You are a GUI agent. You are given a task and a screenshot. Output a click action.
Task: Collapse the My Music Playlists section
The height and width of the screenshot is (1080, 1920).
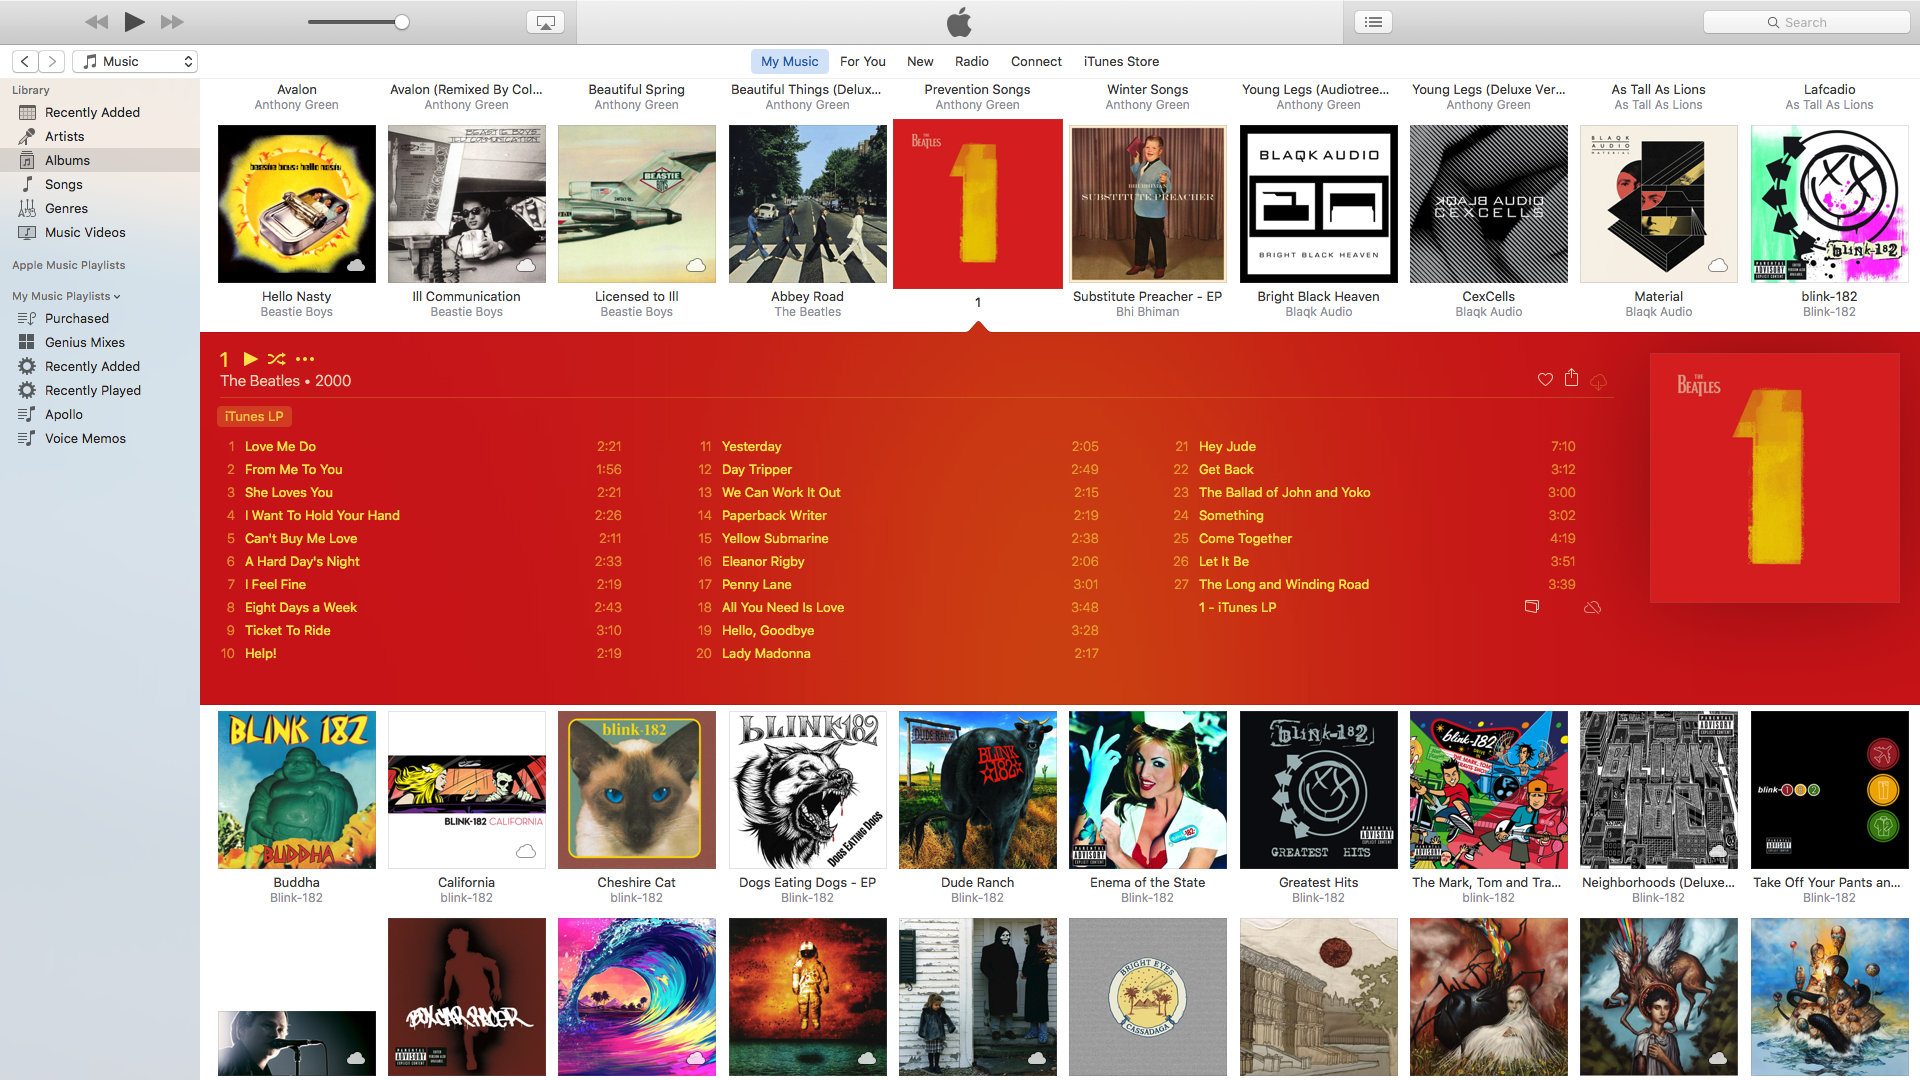click(x=116, y=296)
